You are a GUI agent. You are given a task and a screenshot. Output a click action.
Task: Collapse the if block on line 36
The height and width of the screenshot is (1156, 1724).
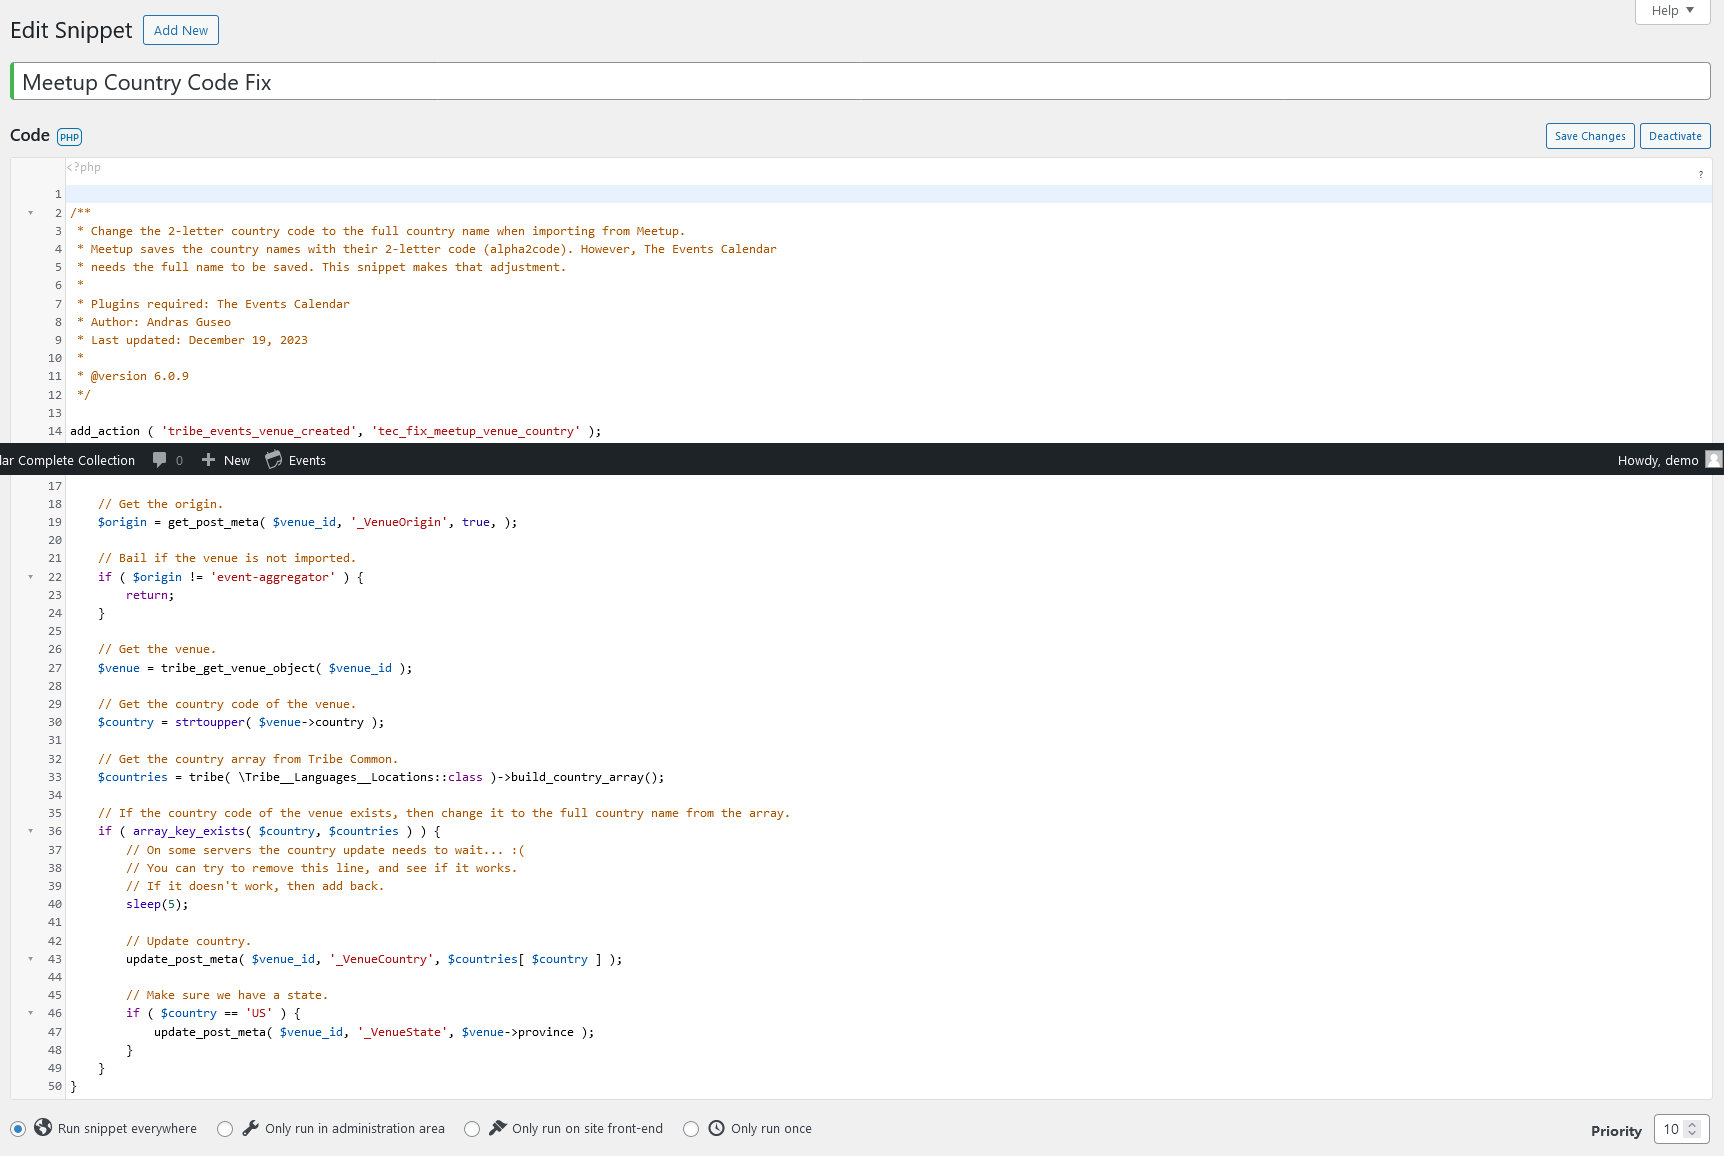pyautogui.click(x=30, y=831)
